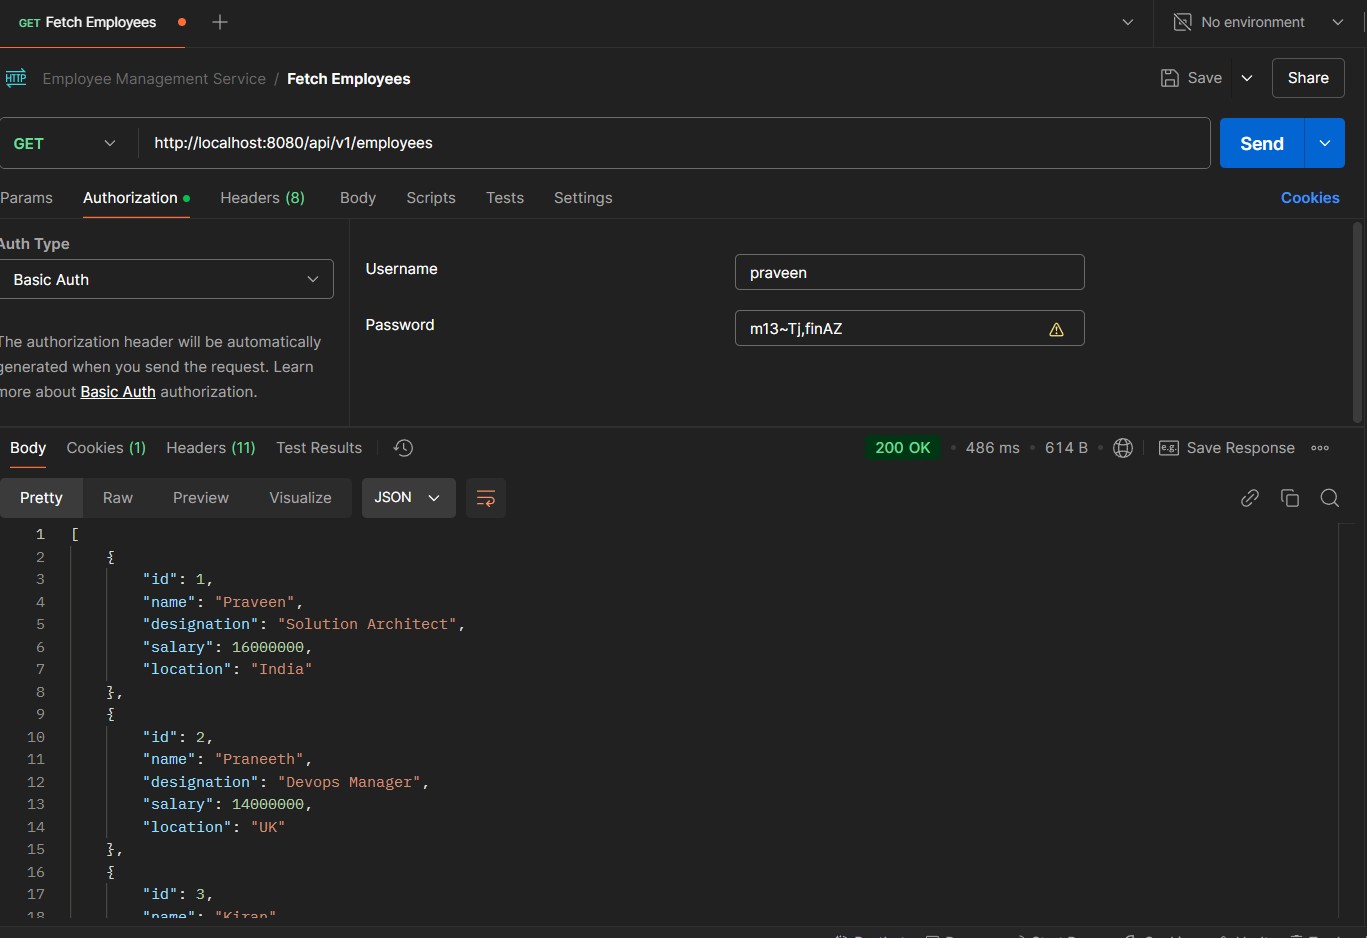Click the "UK" location value
This screenshot has height=938, width=1367.
pyautogui.click(x=268, y=827)
